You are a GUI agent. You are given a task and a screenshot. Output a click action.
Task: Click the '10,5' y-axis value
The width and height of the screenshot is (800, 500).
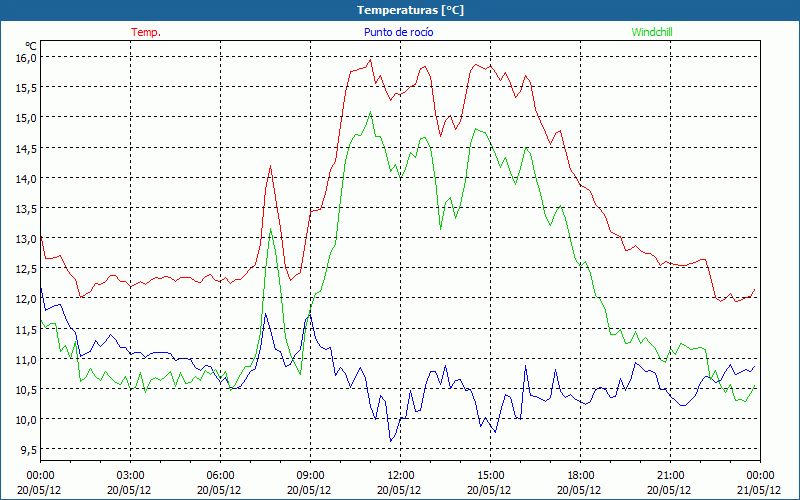26,389
